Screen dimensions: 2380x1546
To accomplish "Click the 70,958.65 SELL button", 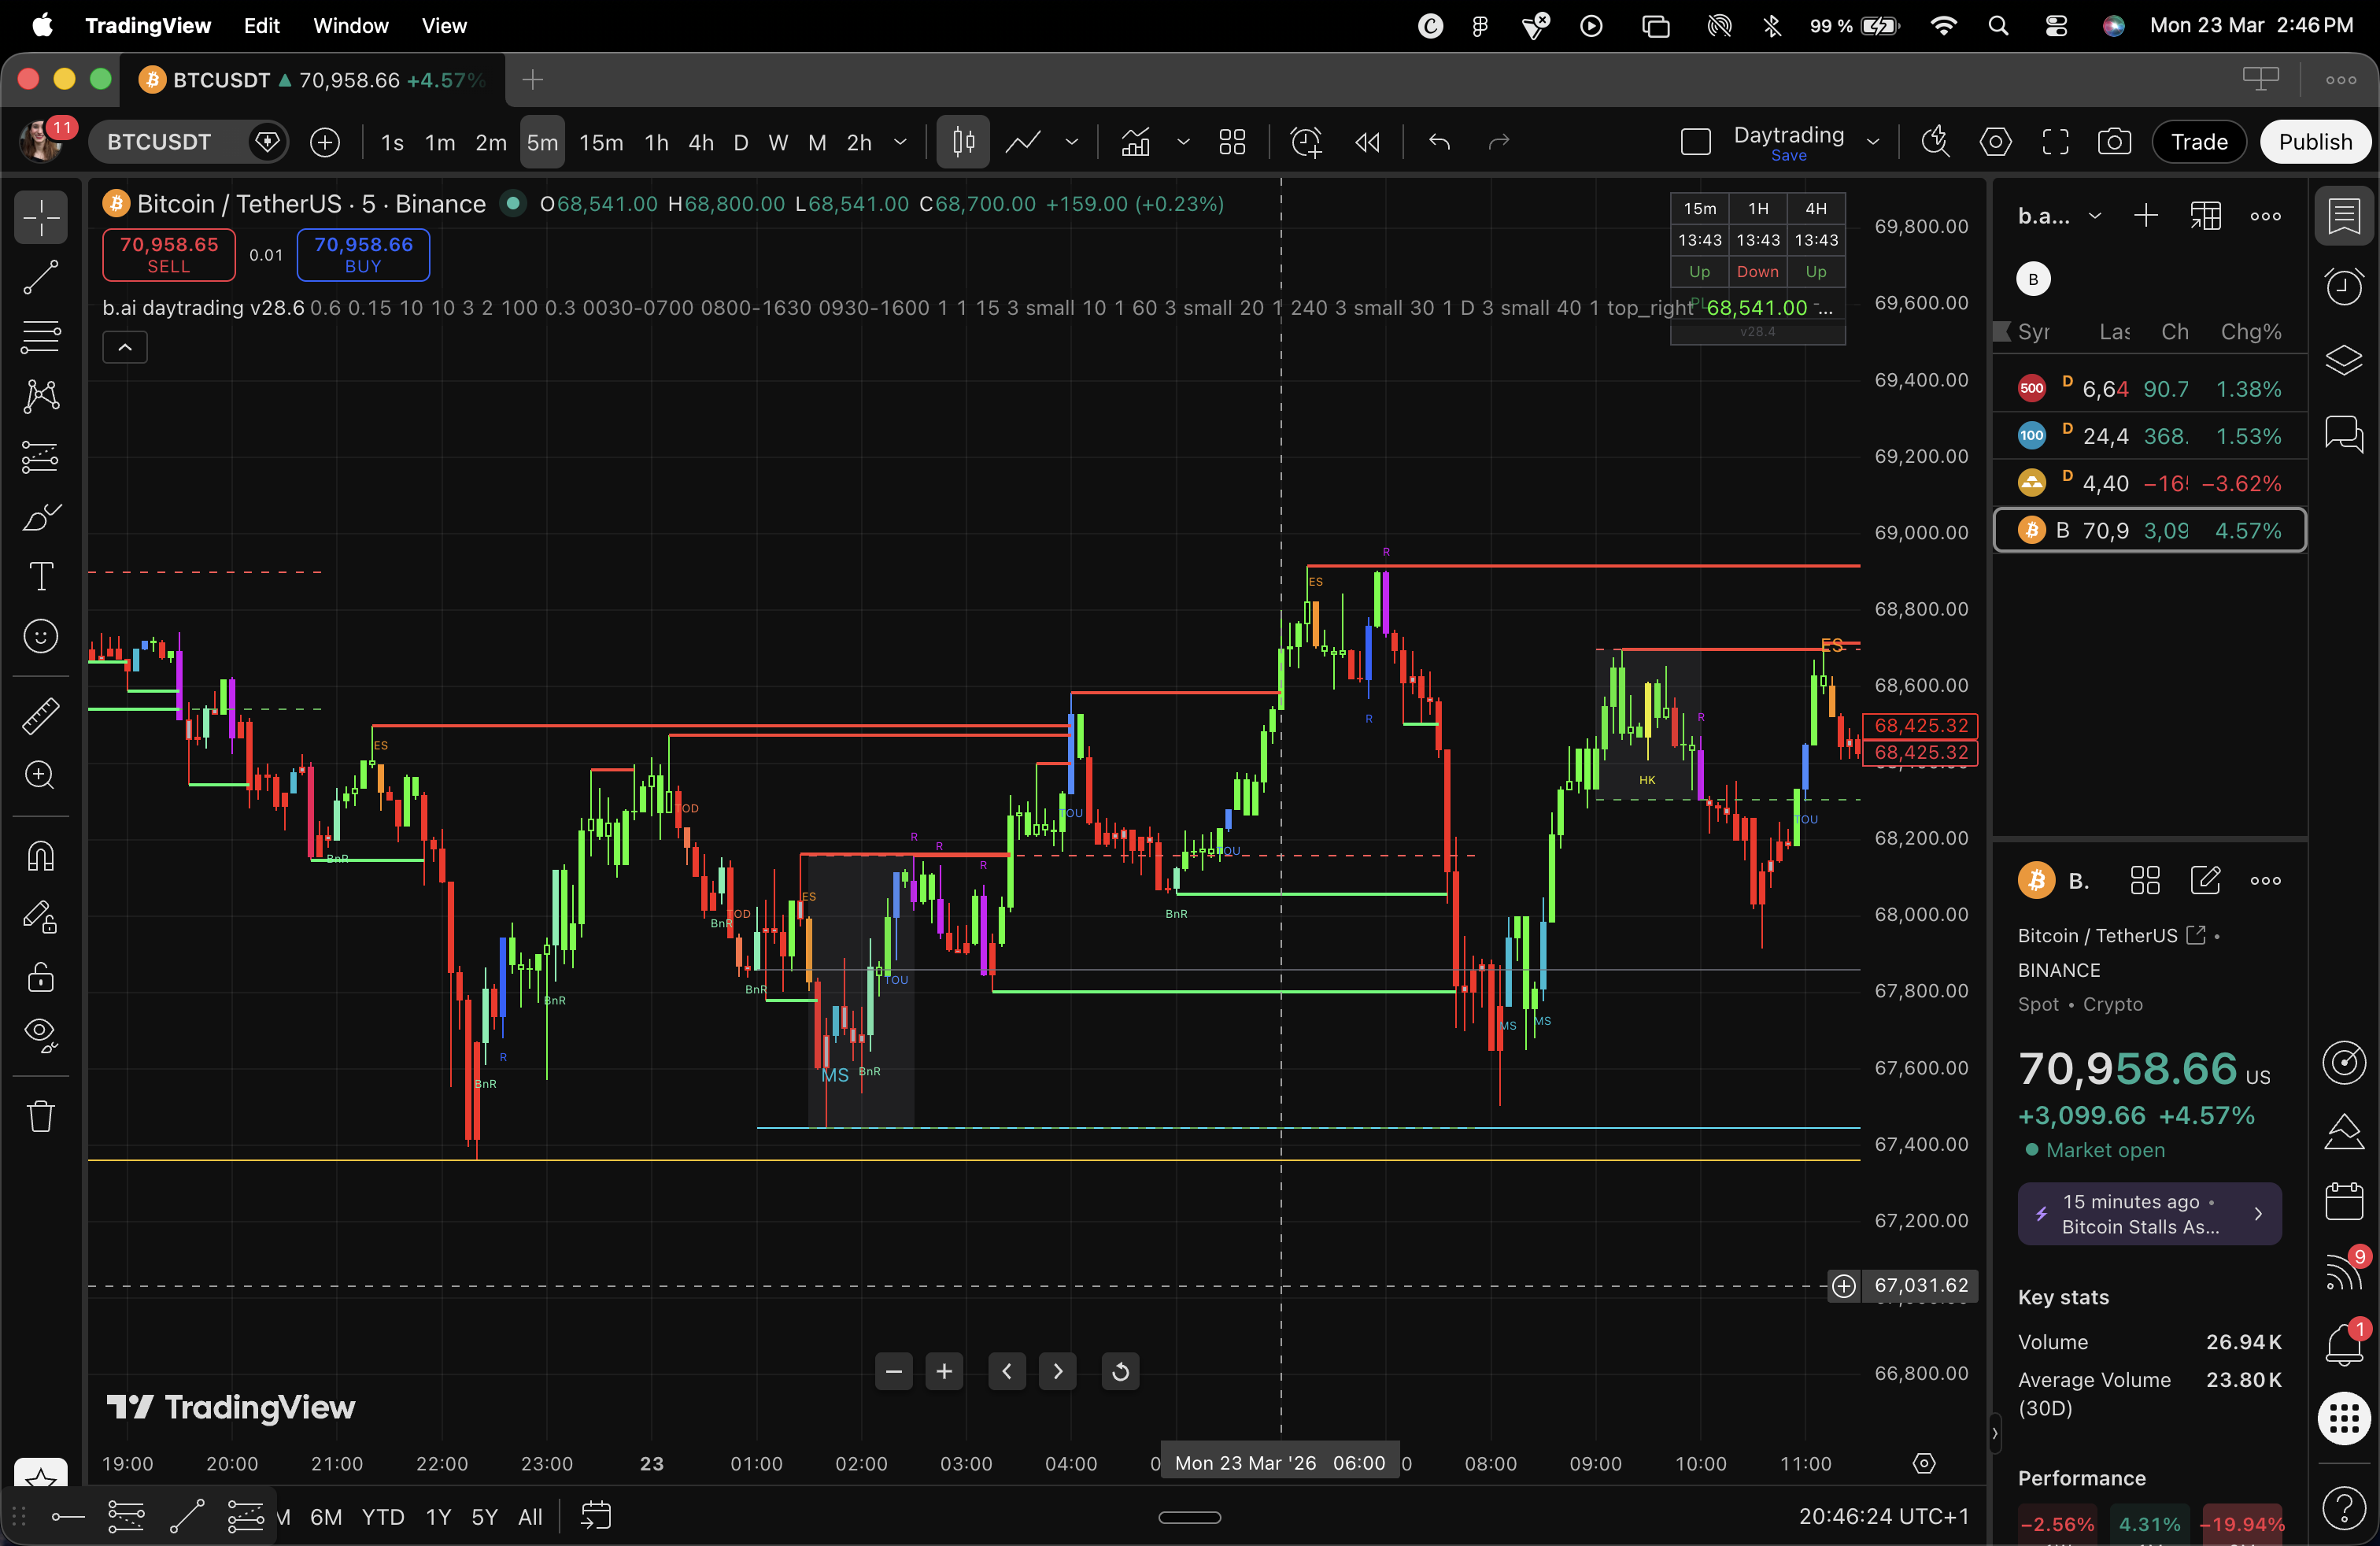I will (169, 254).
